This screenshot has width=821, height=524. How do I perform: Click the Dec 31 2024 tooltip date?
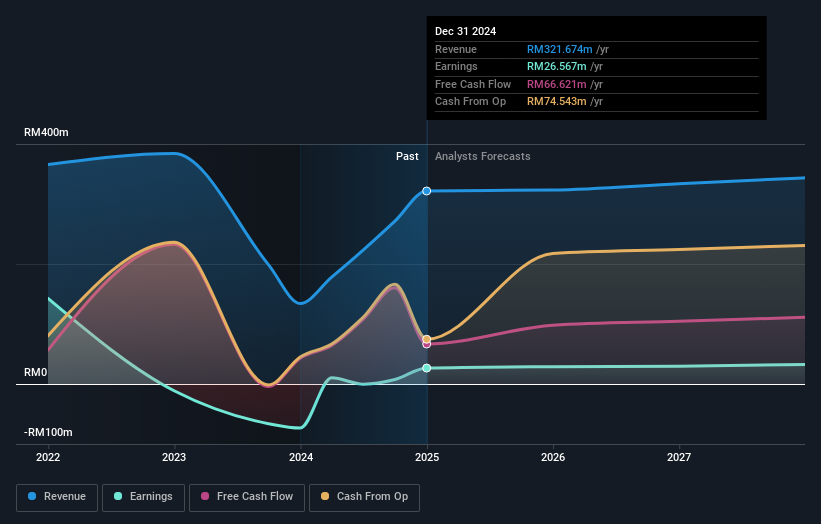point(465,32)
